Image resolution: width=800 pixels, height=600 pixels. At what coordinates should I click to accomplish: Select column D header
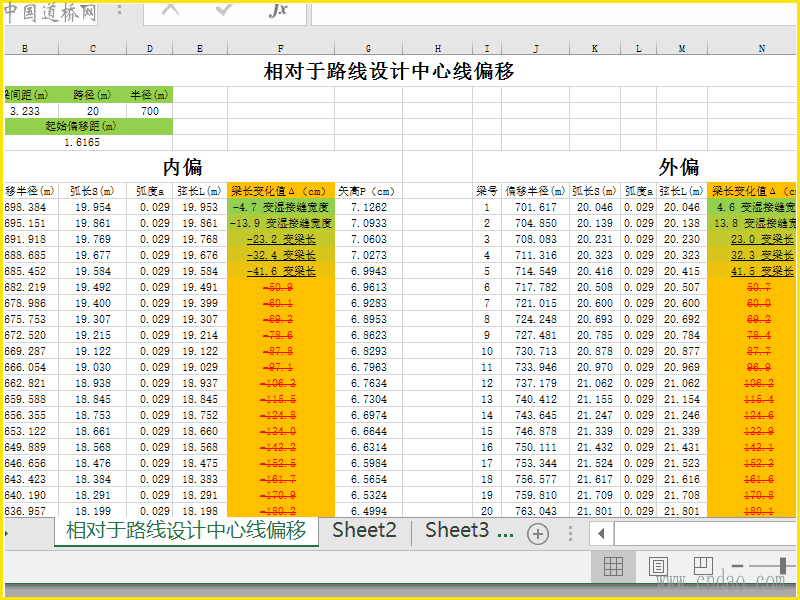(149, 48)
